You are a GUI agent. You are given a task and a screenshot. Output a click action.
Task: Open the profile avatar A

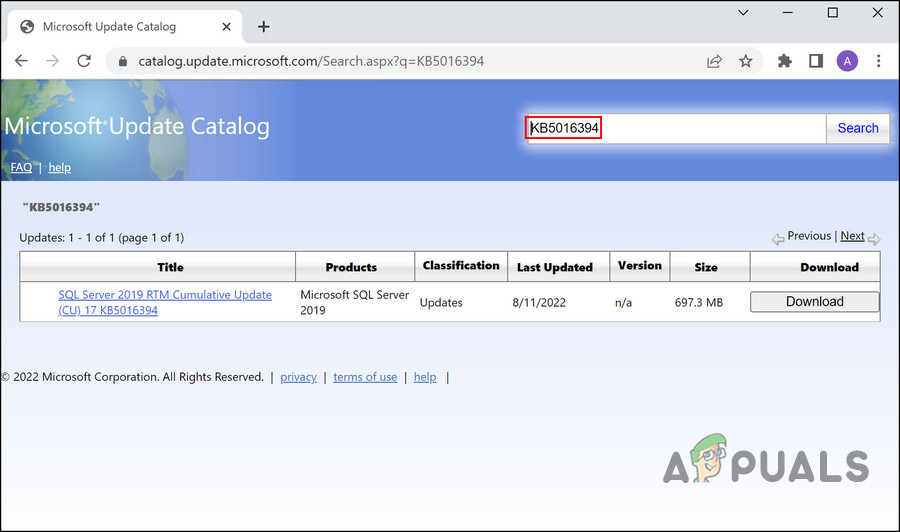pos(847,61)
